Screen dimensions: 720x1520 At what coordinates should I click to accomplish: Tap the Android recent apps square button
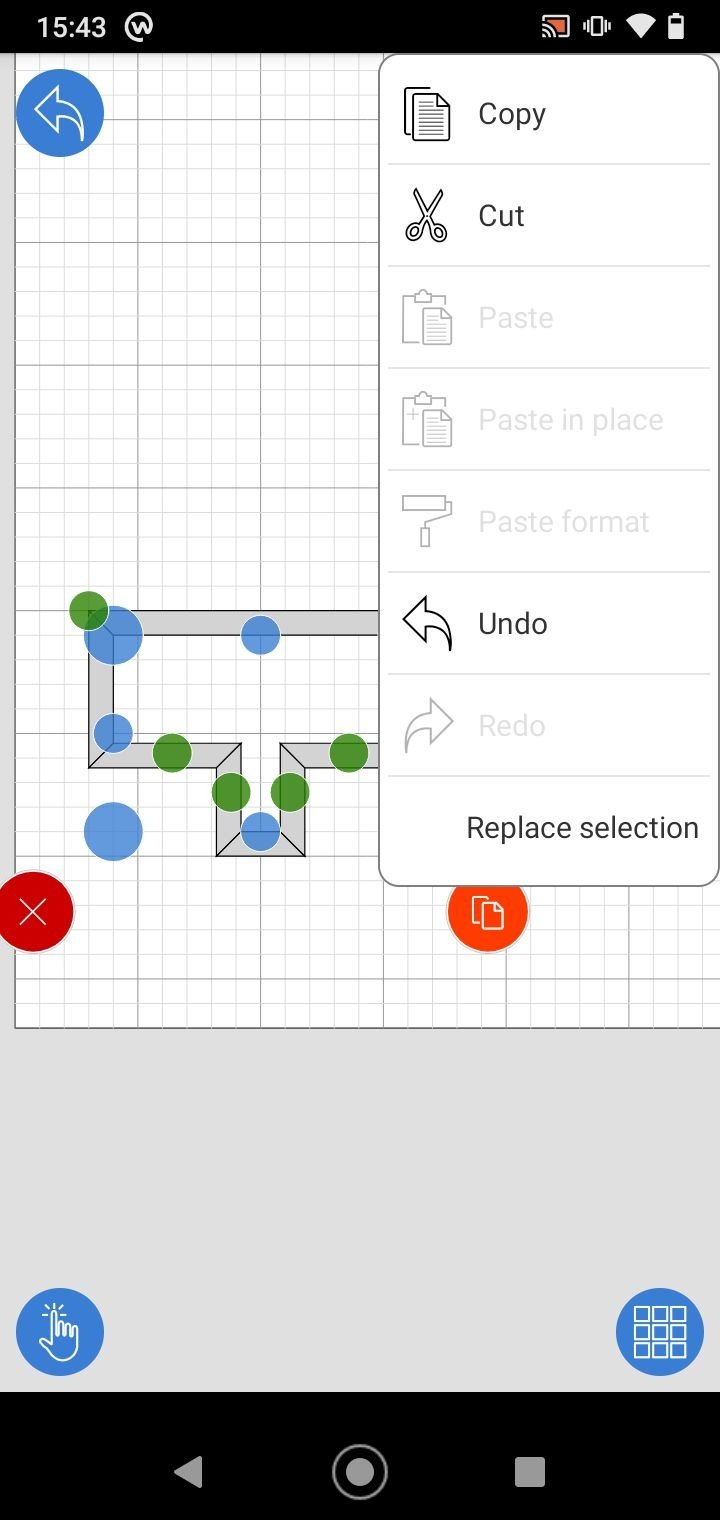pos(530,1472)
